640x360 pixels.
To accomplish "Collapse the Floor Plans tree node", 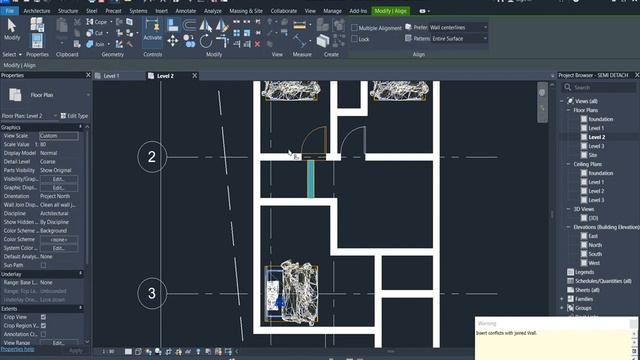I will click(x=568, y=110).
